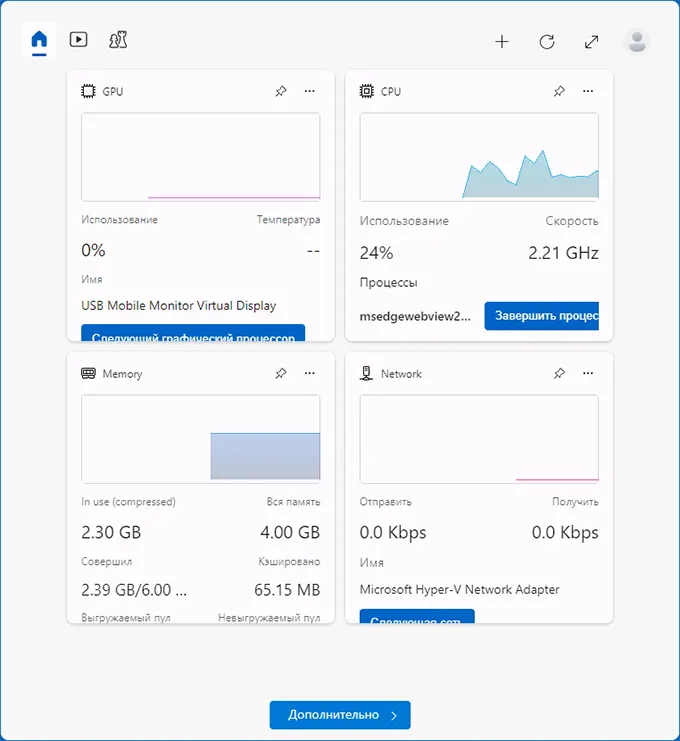Open the Home tab icon
Image resolution: width=680 pixels, height=741 pixels.
pos(39,39)
